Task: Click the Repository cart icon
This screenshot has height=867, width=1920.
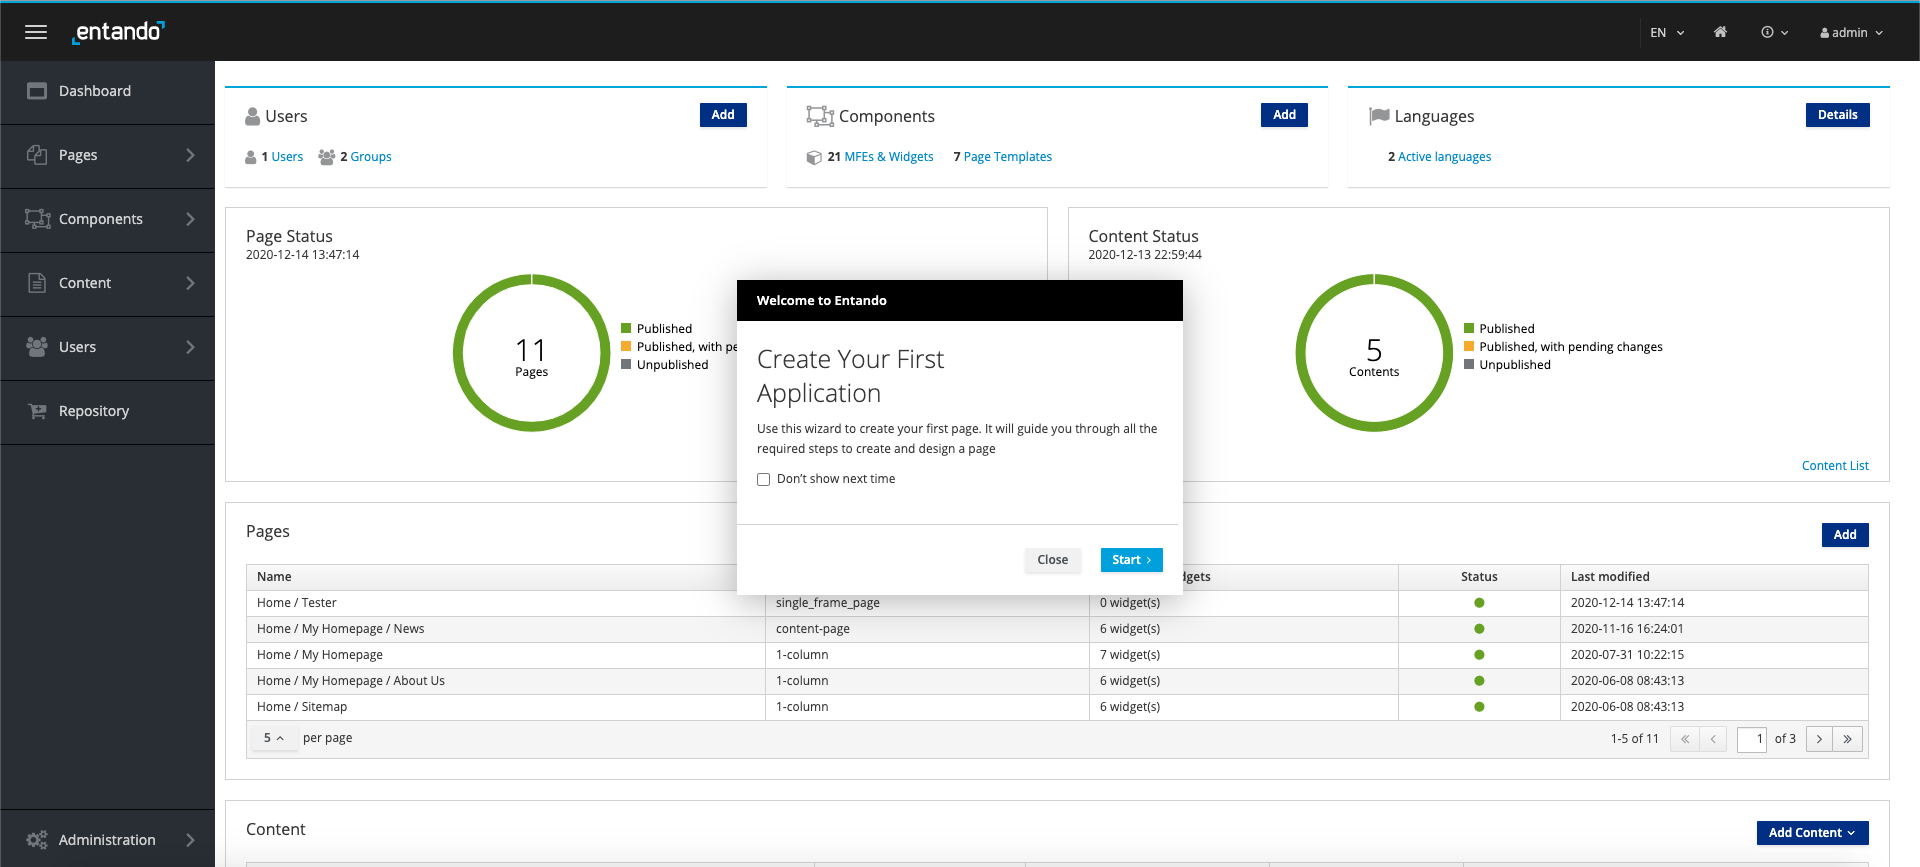Action: point(37,411)
